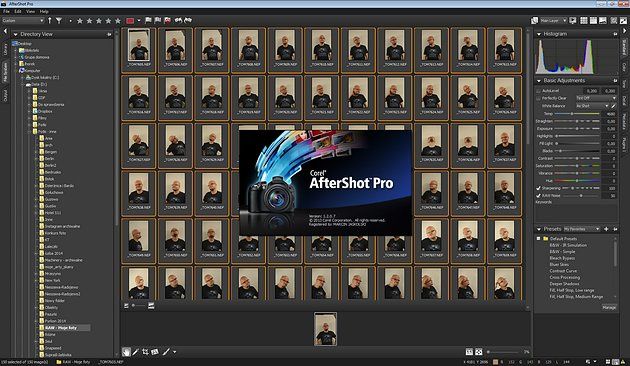Toggle the pick flag icon

click(x=148, y=20)
